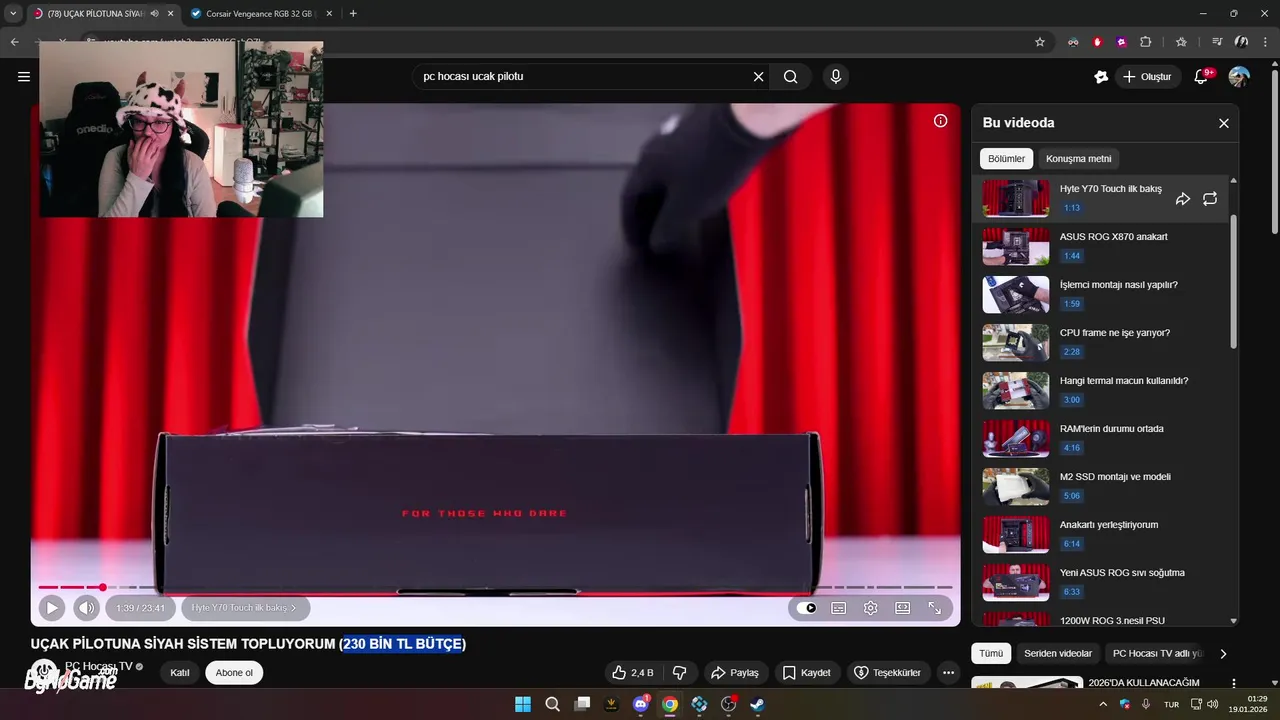The width and height of the screenshot is (1280, 720).
Task: Open a new browser tab
Action: pyautogui.click(x=353, y=14)
